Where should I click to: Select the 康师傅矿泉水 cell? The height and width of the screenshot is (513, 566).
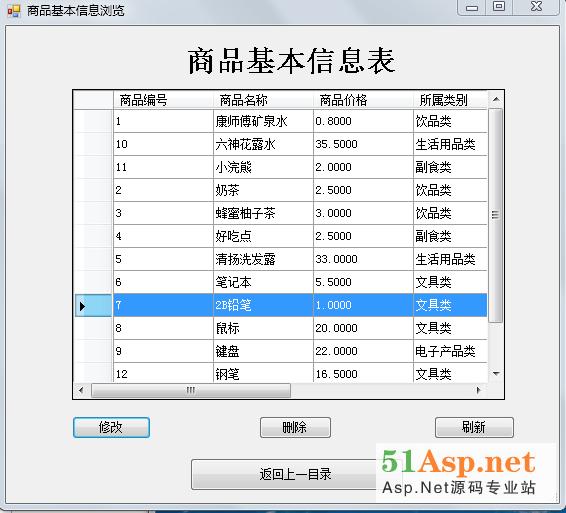click(x=264, y=121)
